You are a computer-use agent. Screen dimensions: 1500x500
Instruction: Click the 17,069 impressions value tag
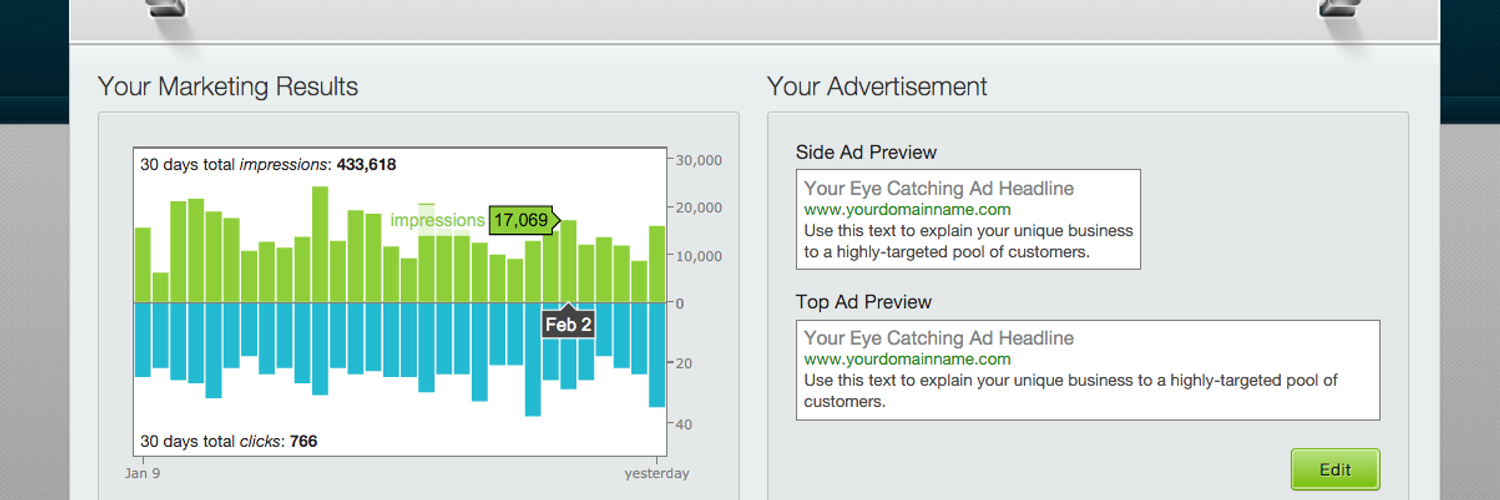[x=522, y=220]
